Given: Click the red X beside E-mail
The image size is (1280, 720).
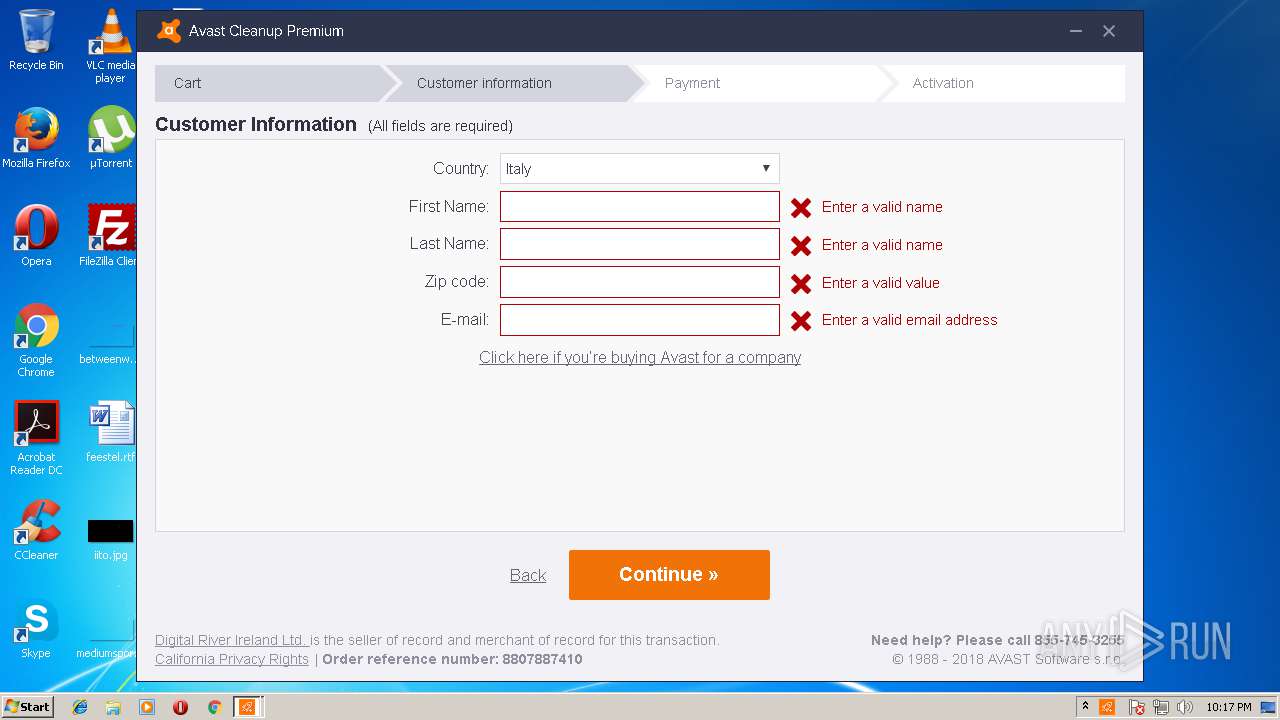Looking at the screenshot, I should [x=801, y=321].
